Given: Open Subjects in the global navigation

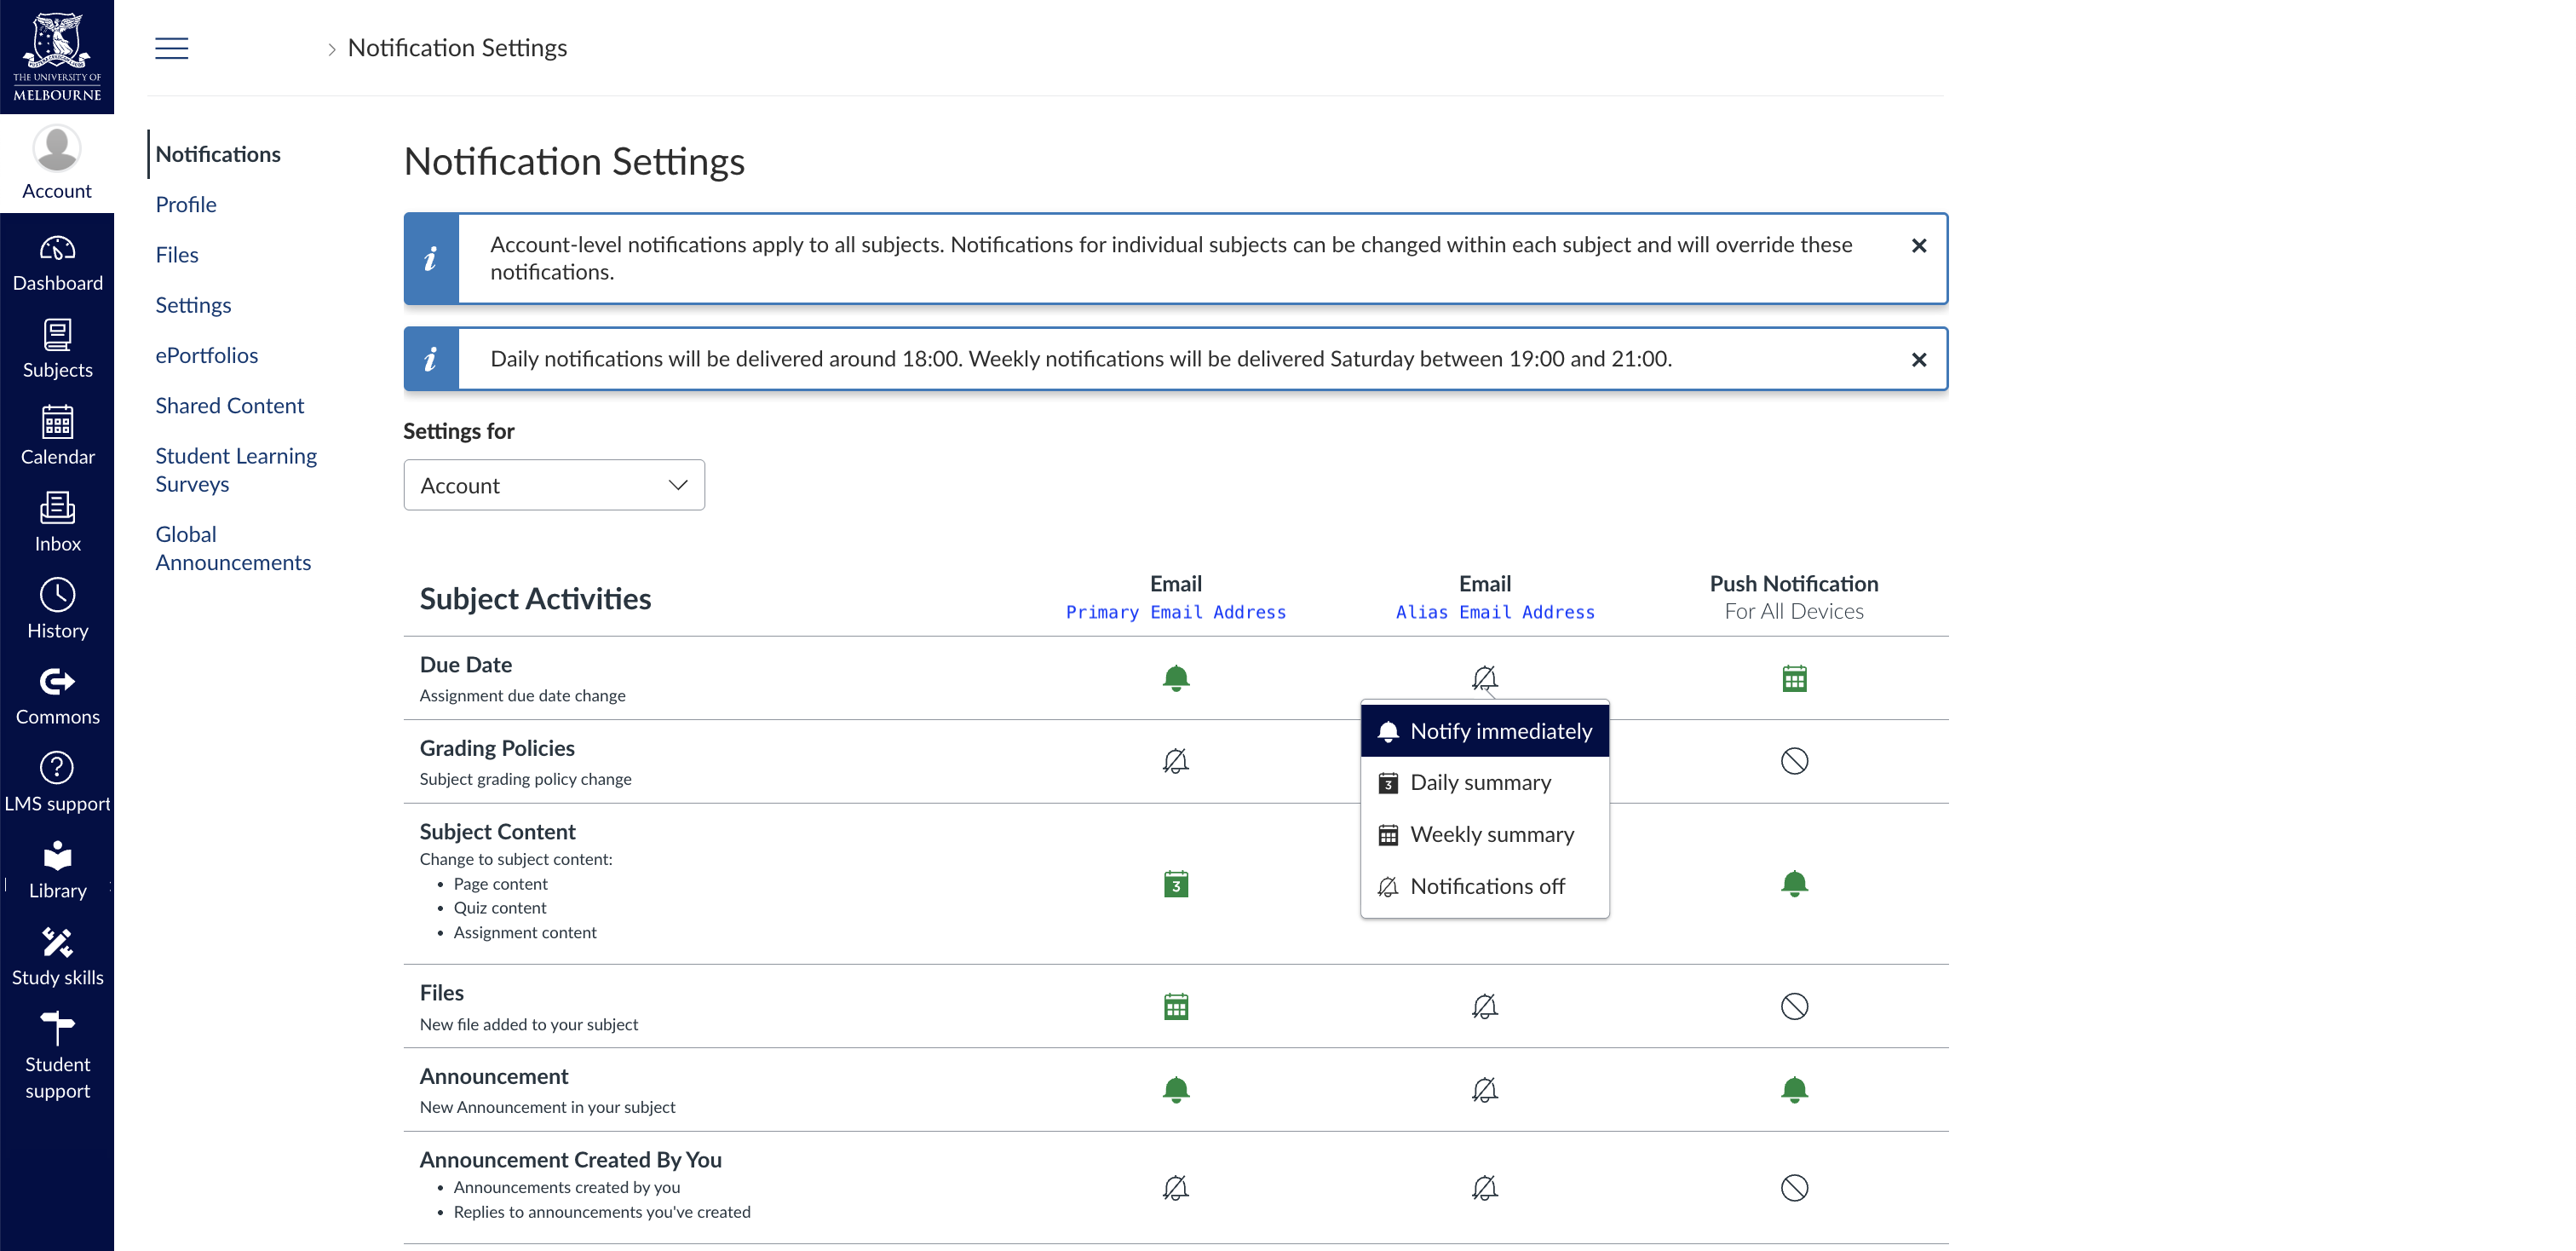Looking at the screenshot, I should (x=57, y=351).
